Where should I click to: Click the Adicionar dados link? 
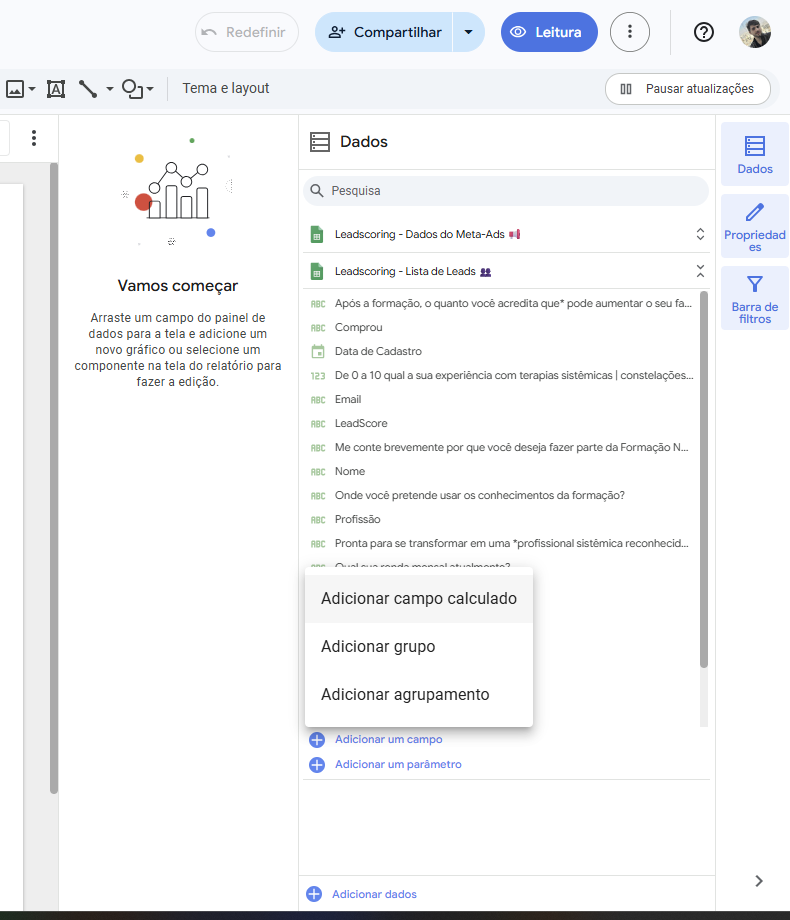click(x=373, y=894)
